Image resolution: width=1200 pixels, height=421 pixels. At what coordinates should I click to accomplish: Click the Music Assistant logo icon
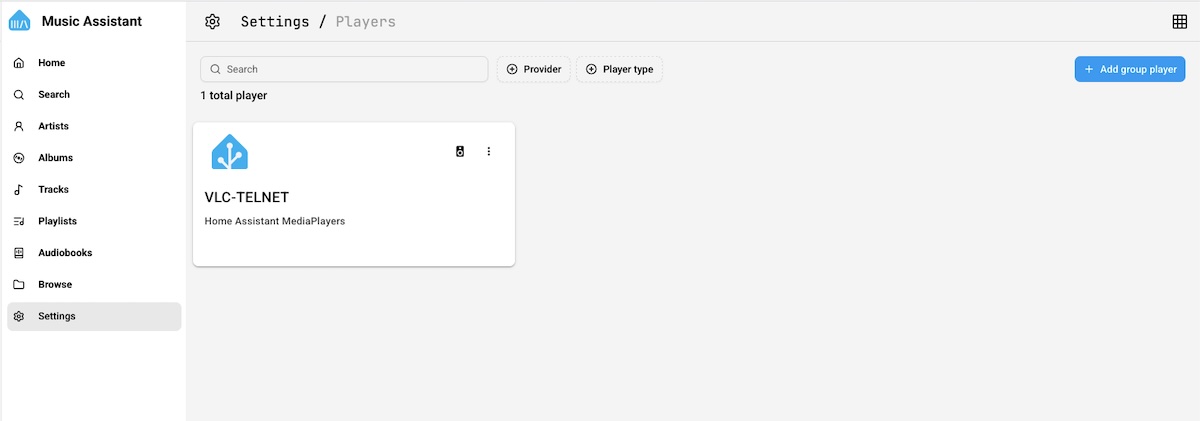pos(19,21)
